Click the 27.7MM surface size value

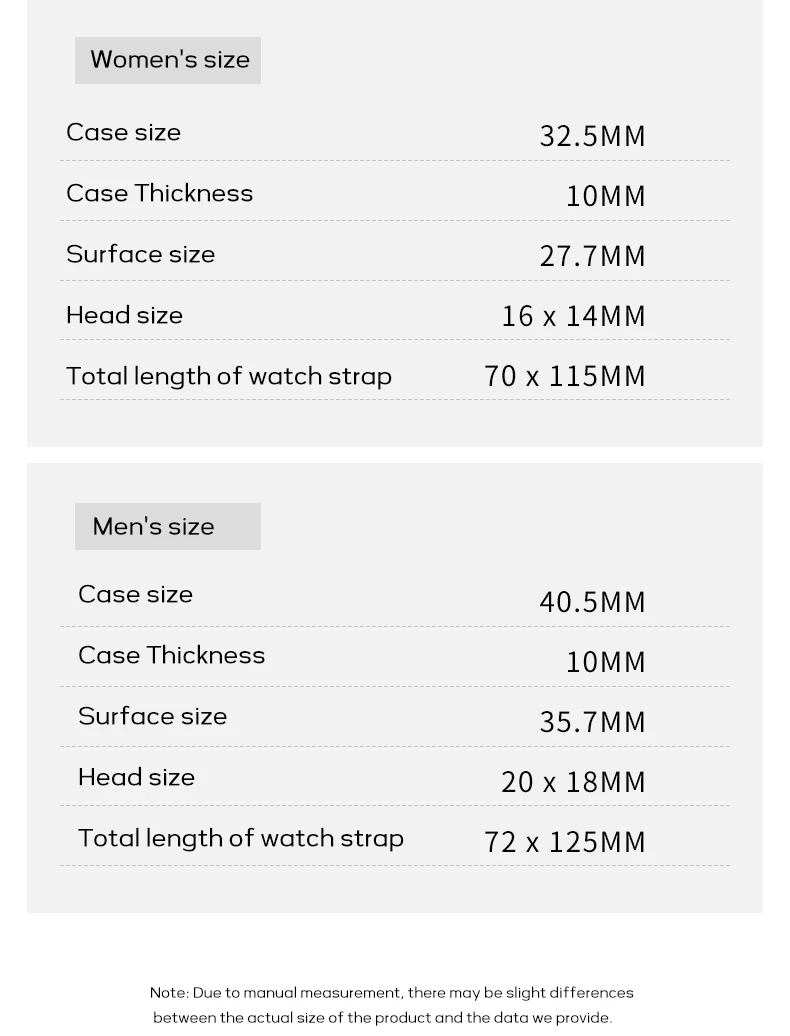(592, 256)
